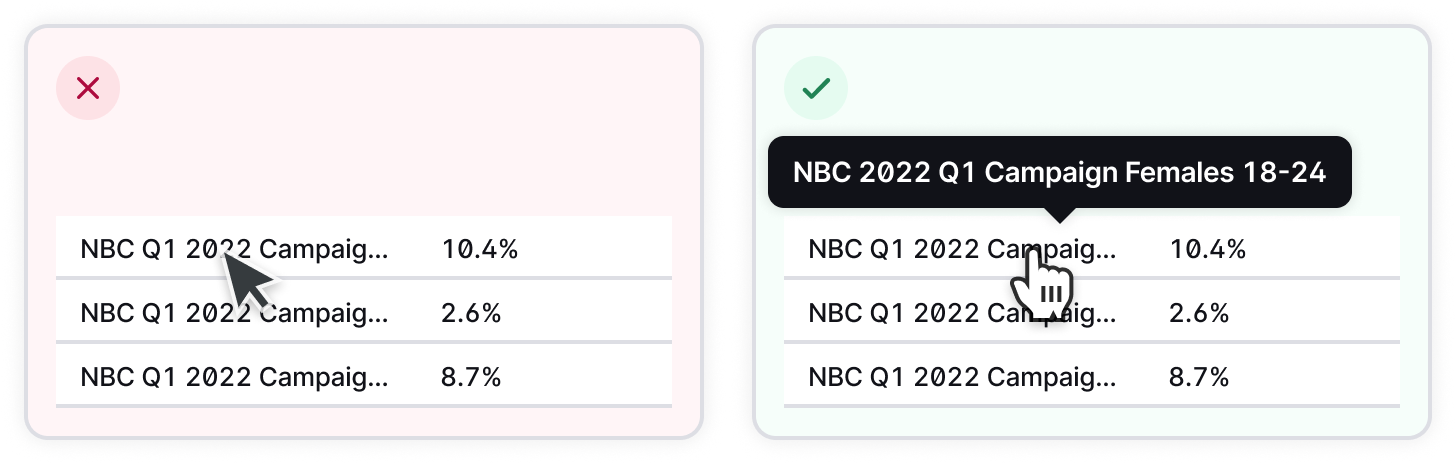Click 2.6% value in the red panel
This screenshot has height=464, width=1456.
[471, 313]
